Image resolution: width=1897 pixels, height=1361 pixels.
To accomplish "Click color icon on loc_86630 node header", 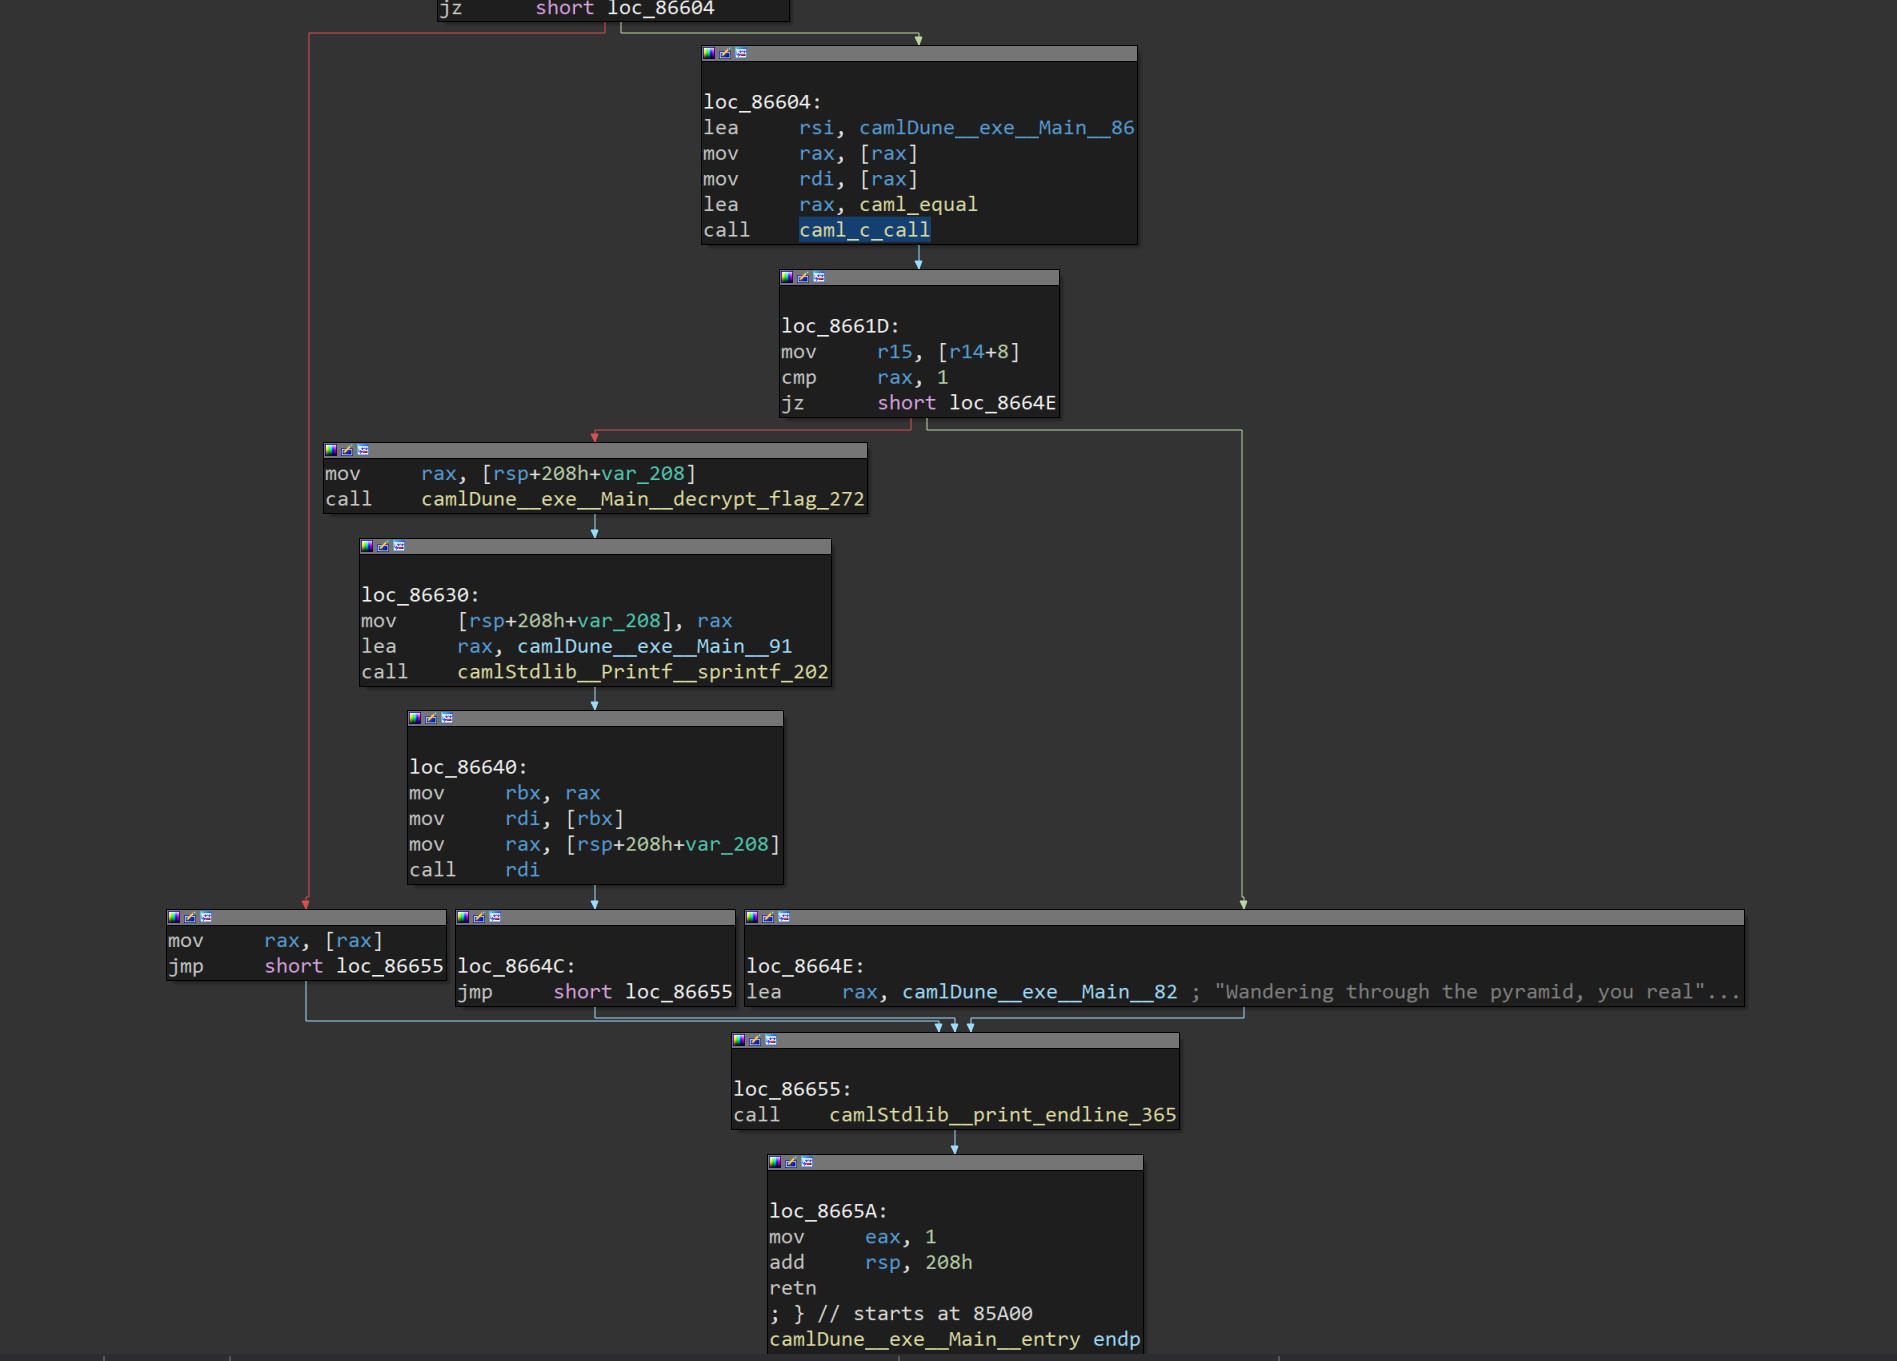I will 367,546.
